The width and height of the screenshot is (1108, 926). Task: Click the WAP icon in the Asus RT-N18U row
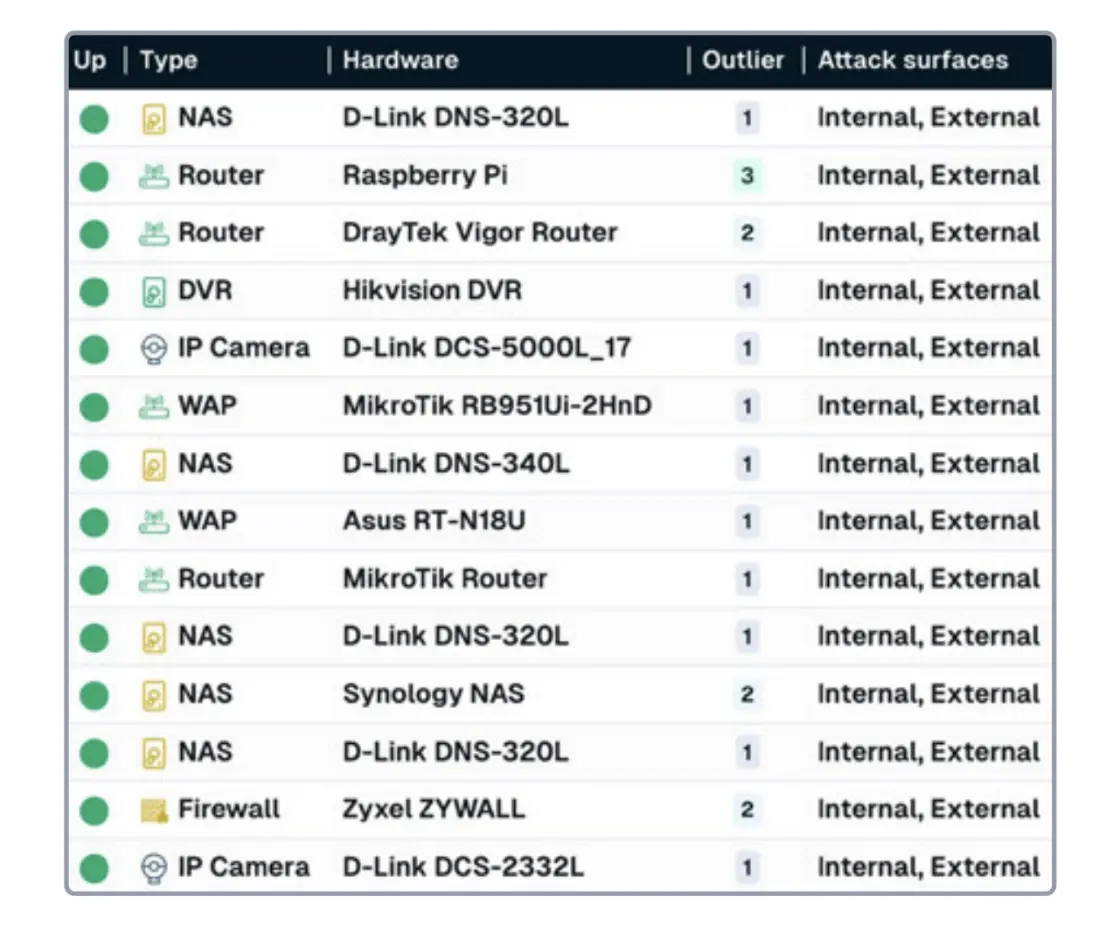153,522
